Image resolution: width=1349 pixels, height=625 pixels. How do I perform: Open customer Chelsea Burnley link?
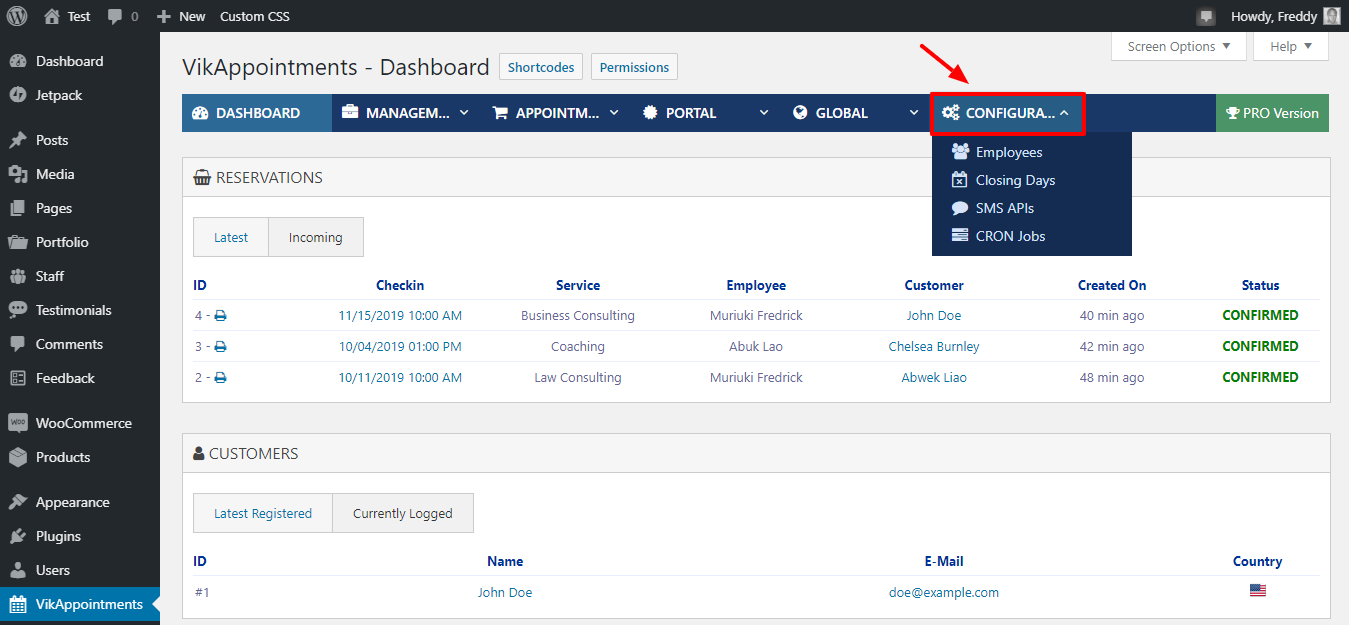(933, 347)
